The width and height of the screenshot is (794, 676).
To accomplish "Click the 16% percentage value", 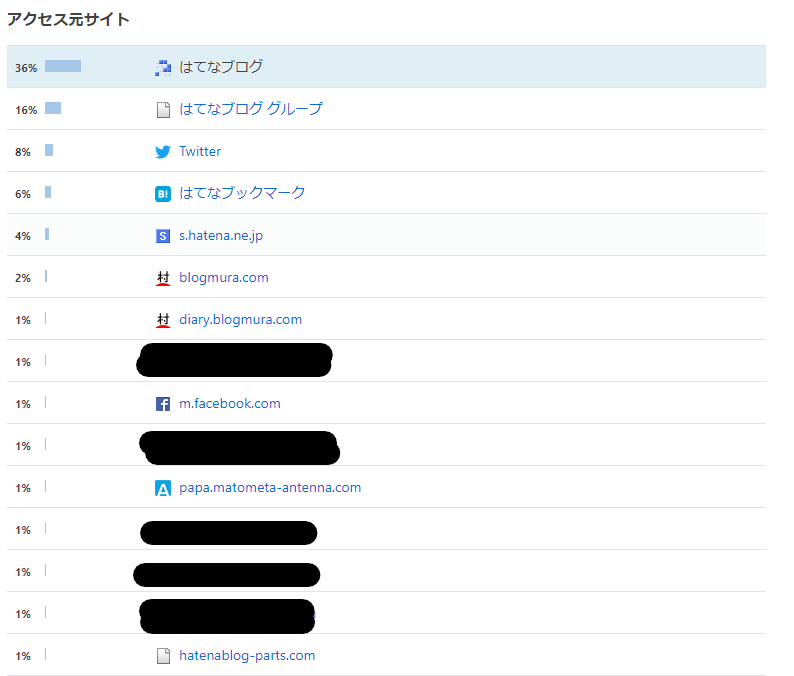I will coord(26,110).
